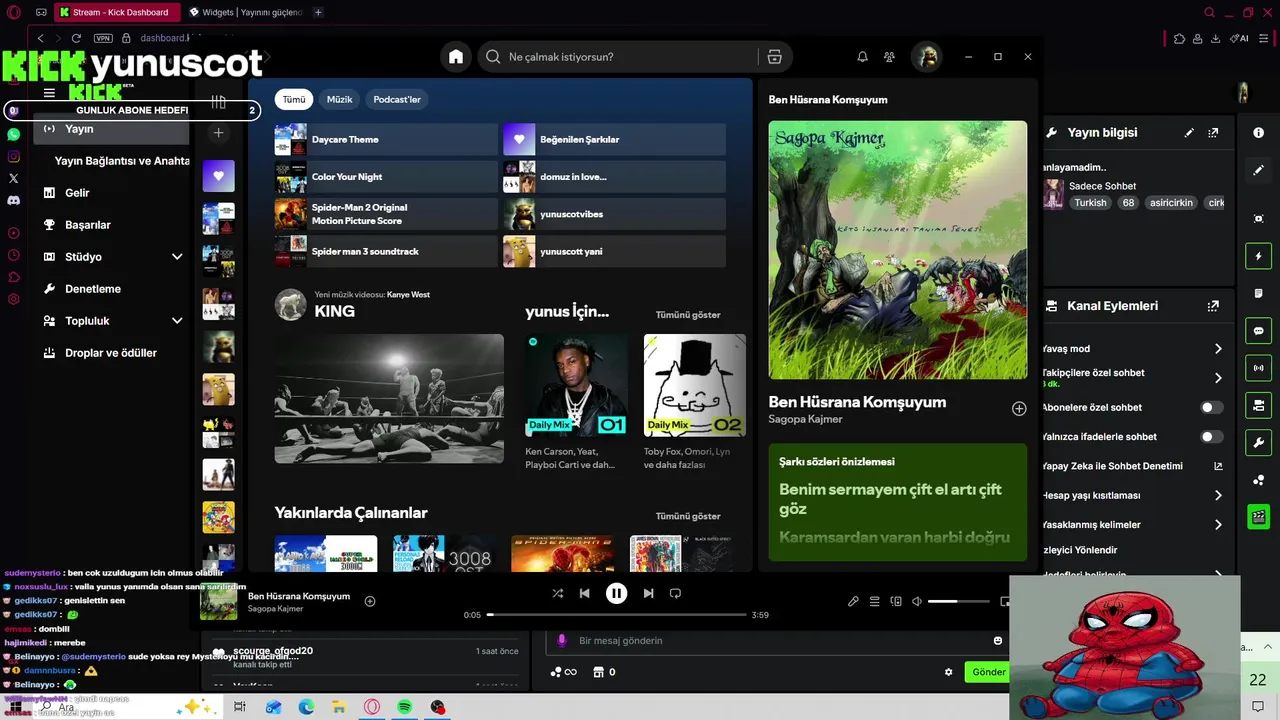Pop out the Kanal Eylemleri panel
The image size is (1280, 720).
(x=1213, y=306)
